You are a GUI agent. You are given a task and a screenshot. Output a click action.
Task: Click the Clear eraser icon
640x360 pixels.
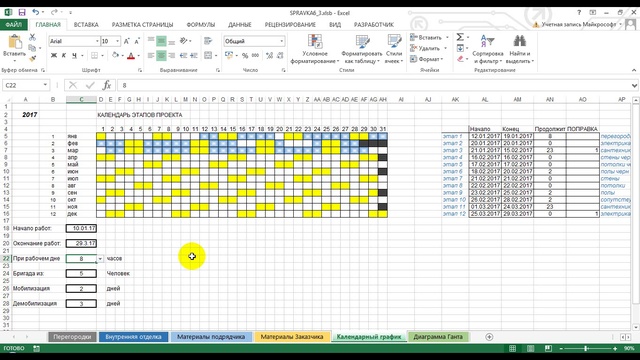pyautogui.click(x=460, y=59)
